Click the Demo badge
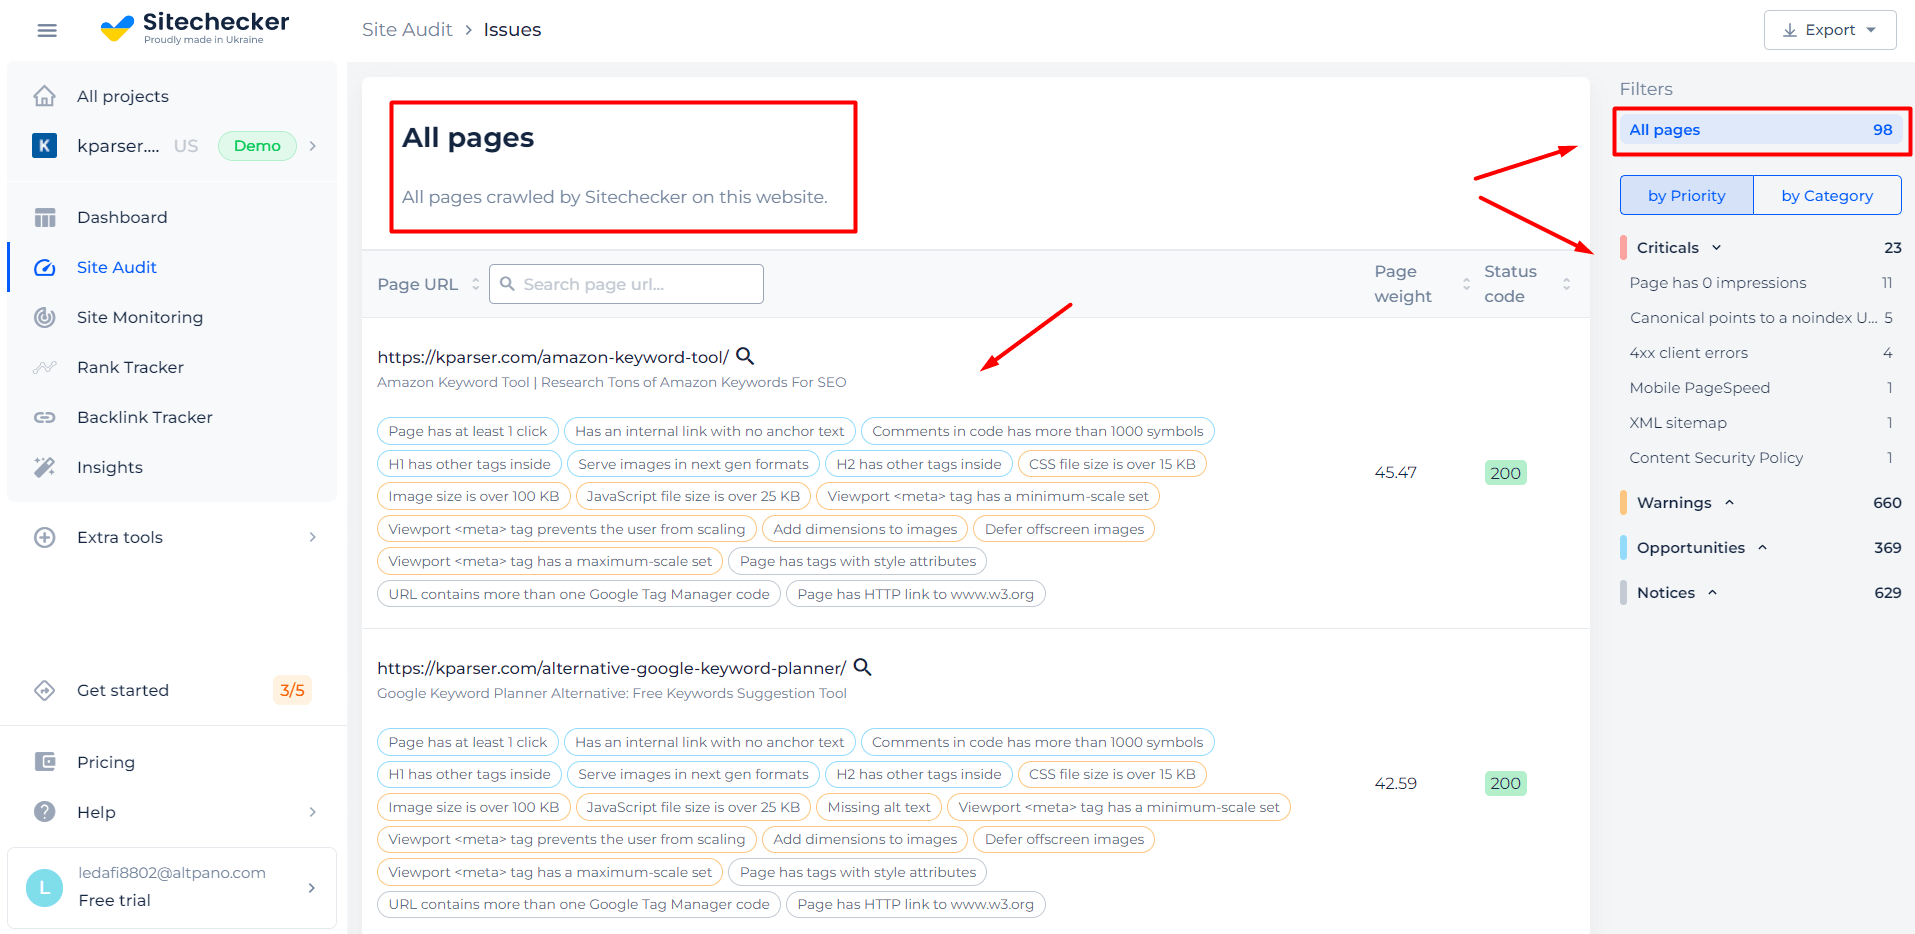Image resolution: width=1915 pixels, height=934 pixels. (257, 146)
